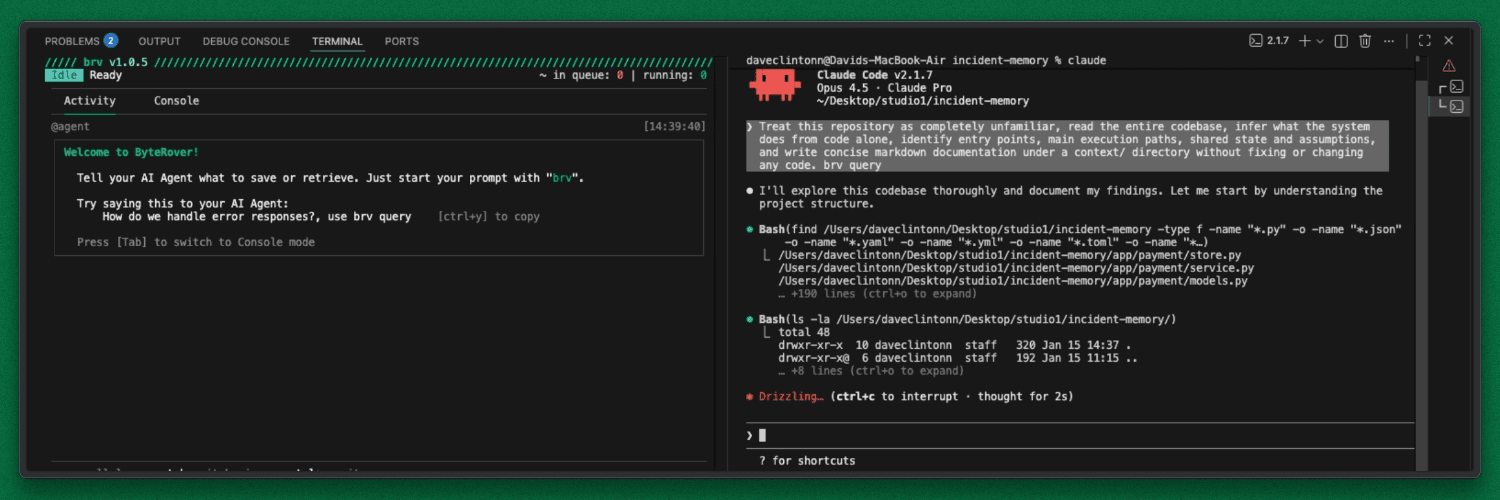This screenshot has width=1500, height=500.
Task: Switch to the OUTPUT tab
Action: point(159,41)
